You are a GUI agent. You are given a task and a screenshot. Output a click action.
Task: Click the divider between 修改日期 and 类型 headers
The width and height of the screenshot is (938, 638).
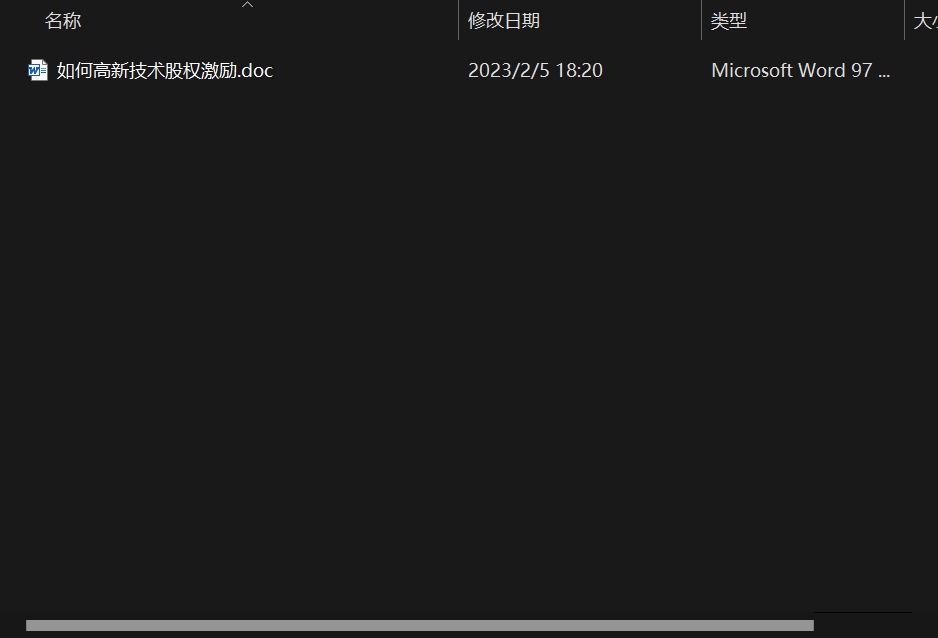[701, 20]
